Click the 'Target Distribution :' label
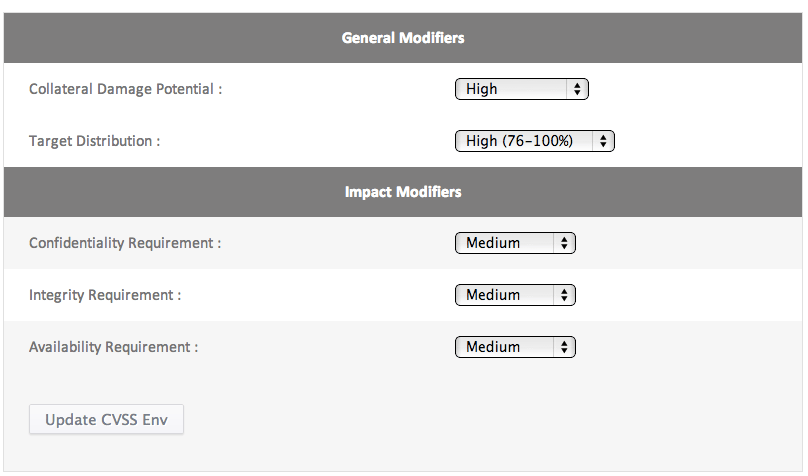 (94, 141)
